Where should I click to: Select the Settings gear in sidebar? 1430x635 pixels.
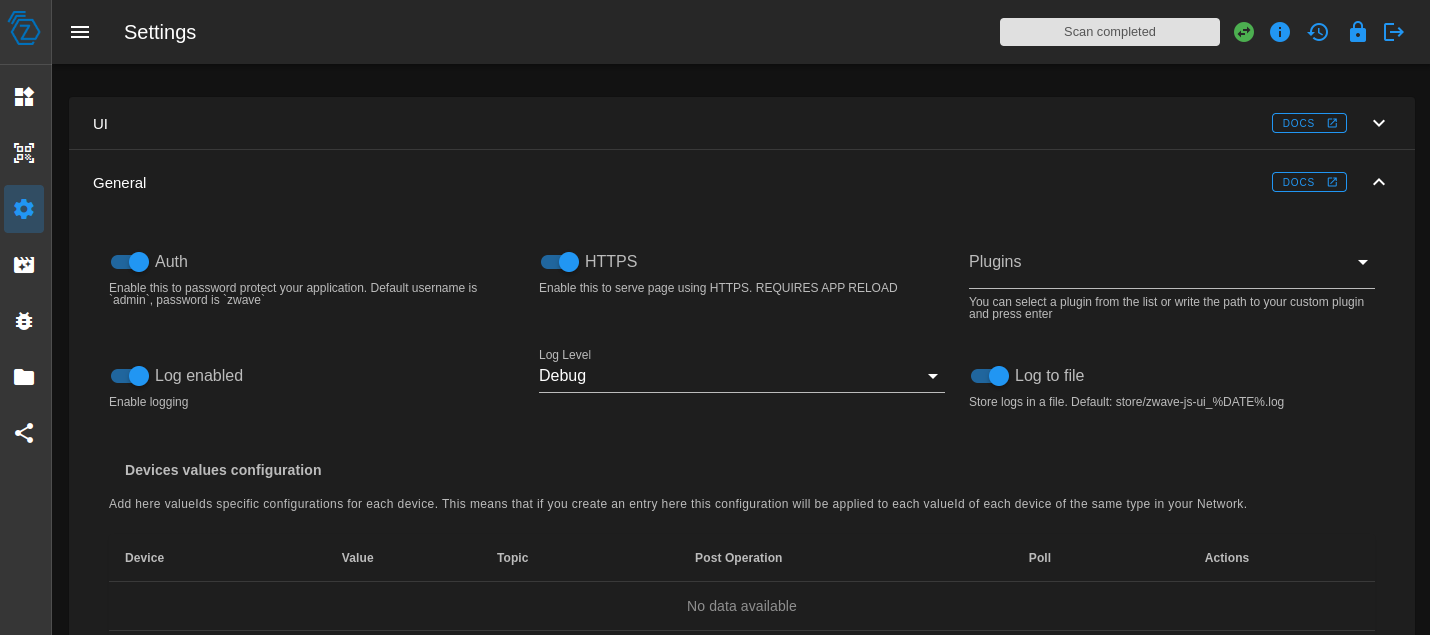[24, 209]
